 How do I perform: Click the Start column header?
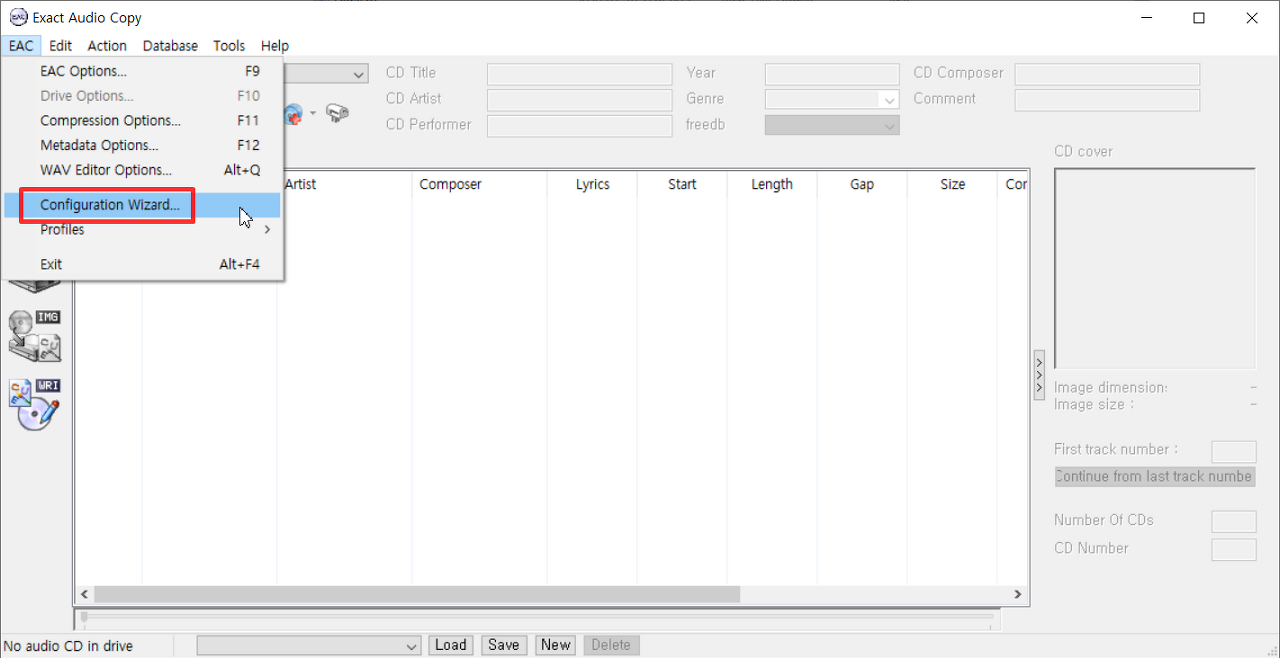[682, 184]
